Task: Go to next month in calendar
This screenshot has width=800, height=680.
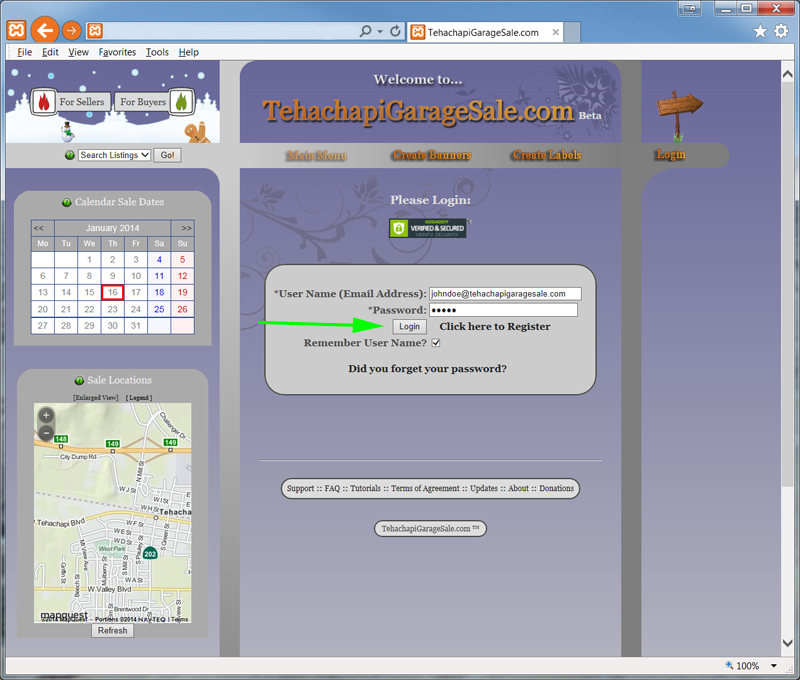Action: tap(187, 228)
